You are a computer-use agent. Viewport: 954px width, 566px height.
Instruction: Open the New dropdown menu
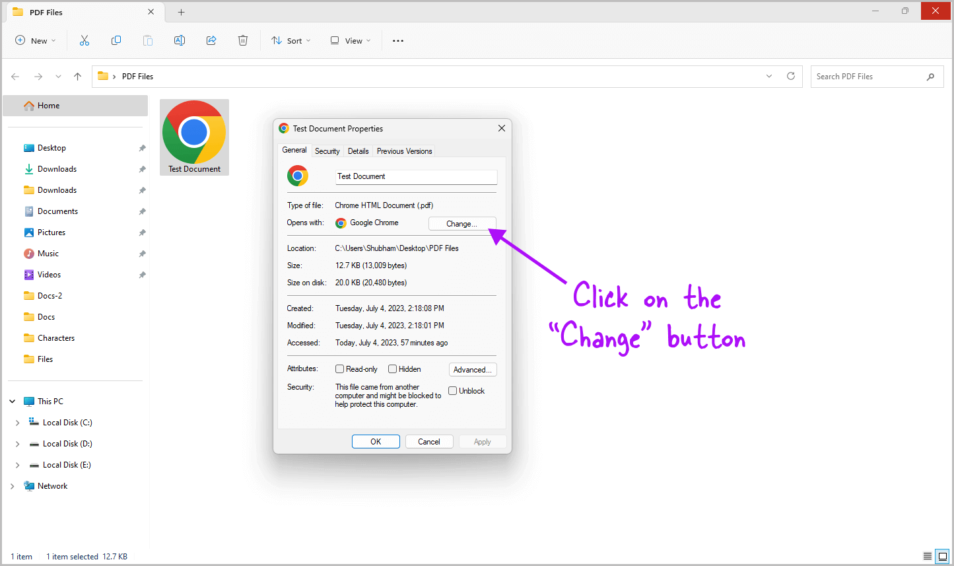click(x=35, y=41)
